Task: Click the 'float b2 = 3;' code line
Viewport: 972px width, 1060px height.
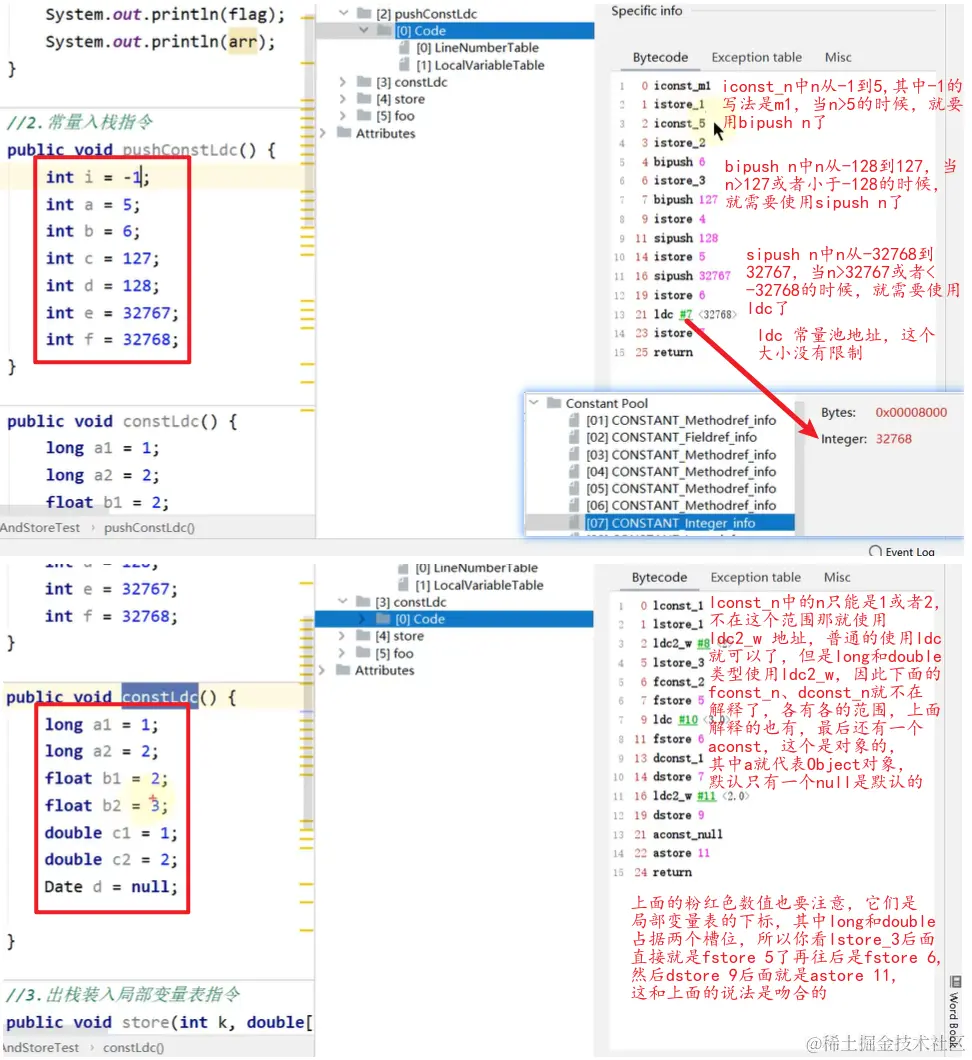Action: [106, 805]
